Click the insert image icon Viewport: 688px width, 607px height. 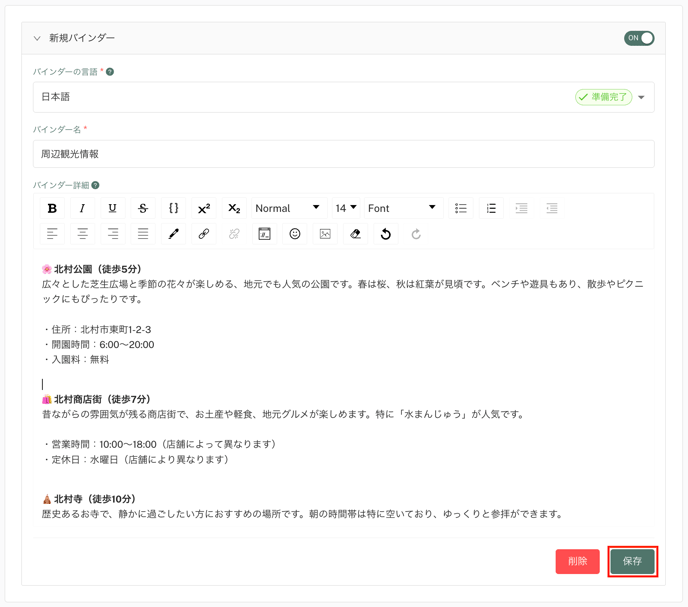point(325,234)
